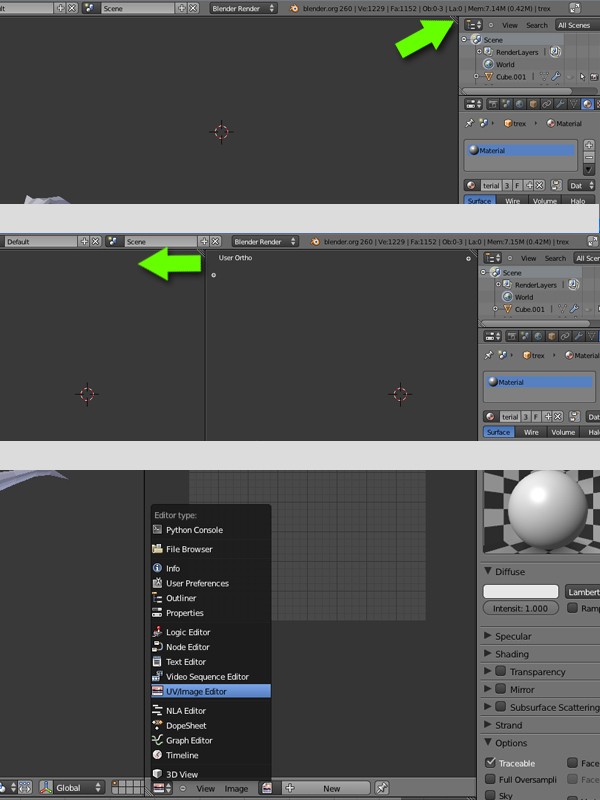Screen dimensions: 600x800
Task: Select active Material properties tab in top screenshot
Action: pyautogui.click(x=587, y=104)
